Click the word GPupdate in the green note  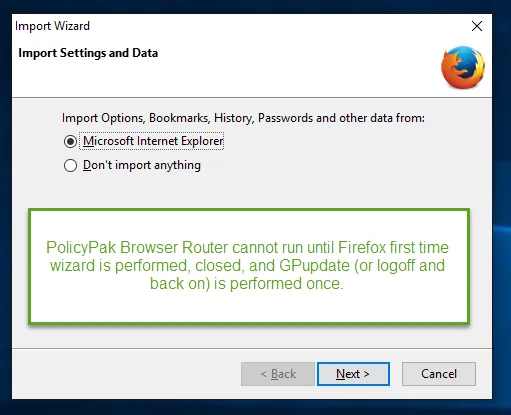pyautogui.click(x=314, y=266)
